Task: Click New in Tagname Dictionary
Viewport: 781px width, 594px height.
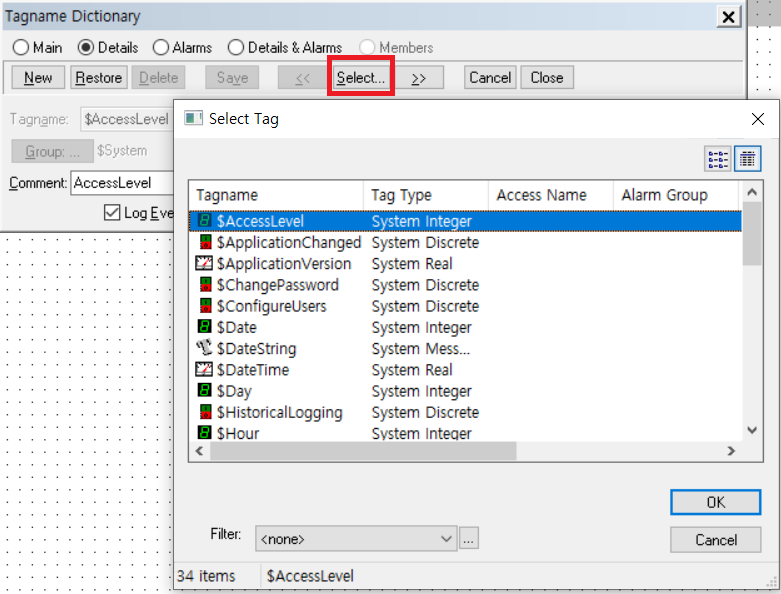Action: pyautogui.click(x=38, y=78)
